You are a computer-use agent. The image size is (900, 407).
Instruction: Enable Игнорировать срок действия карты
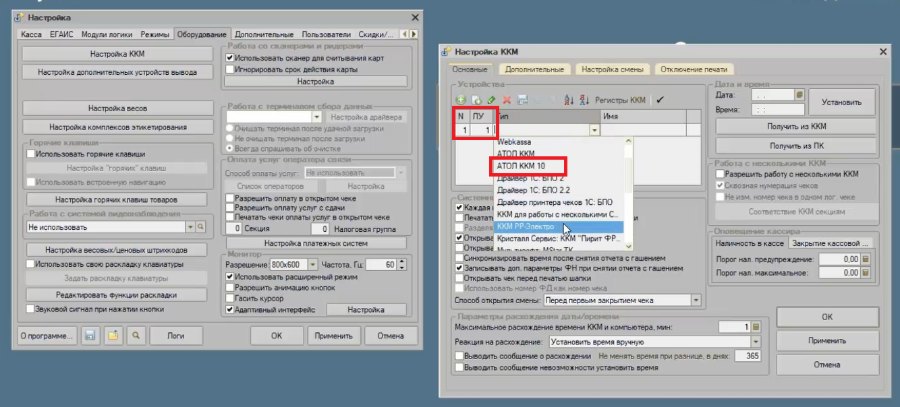point(230,69)
